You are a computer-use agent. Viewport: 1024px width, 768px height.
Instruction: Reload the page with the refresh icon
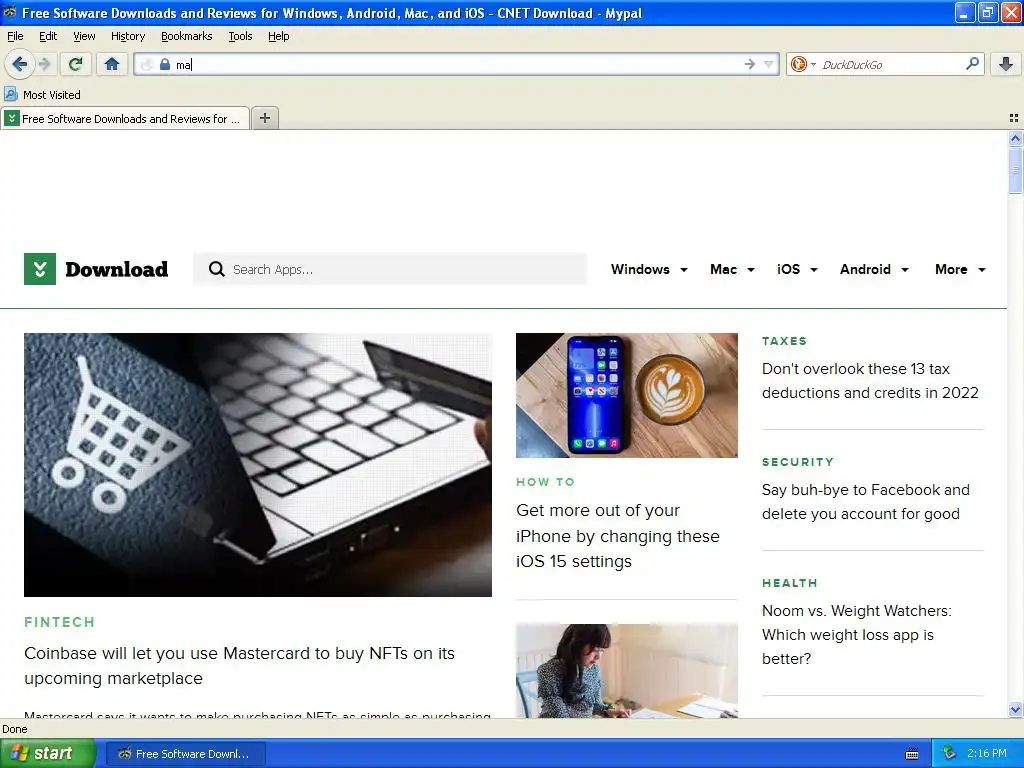[75, 64]
